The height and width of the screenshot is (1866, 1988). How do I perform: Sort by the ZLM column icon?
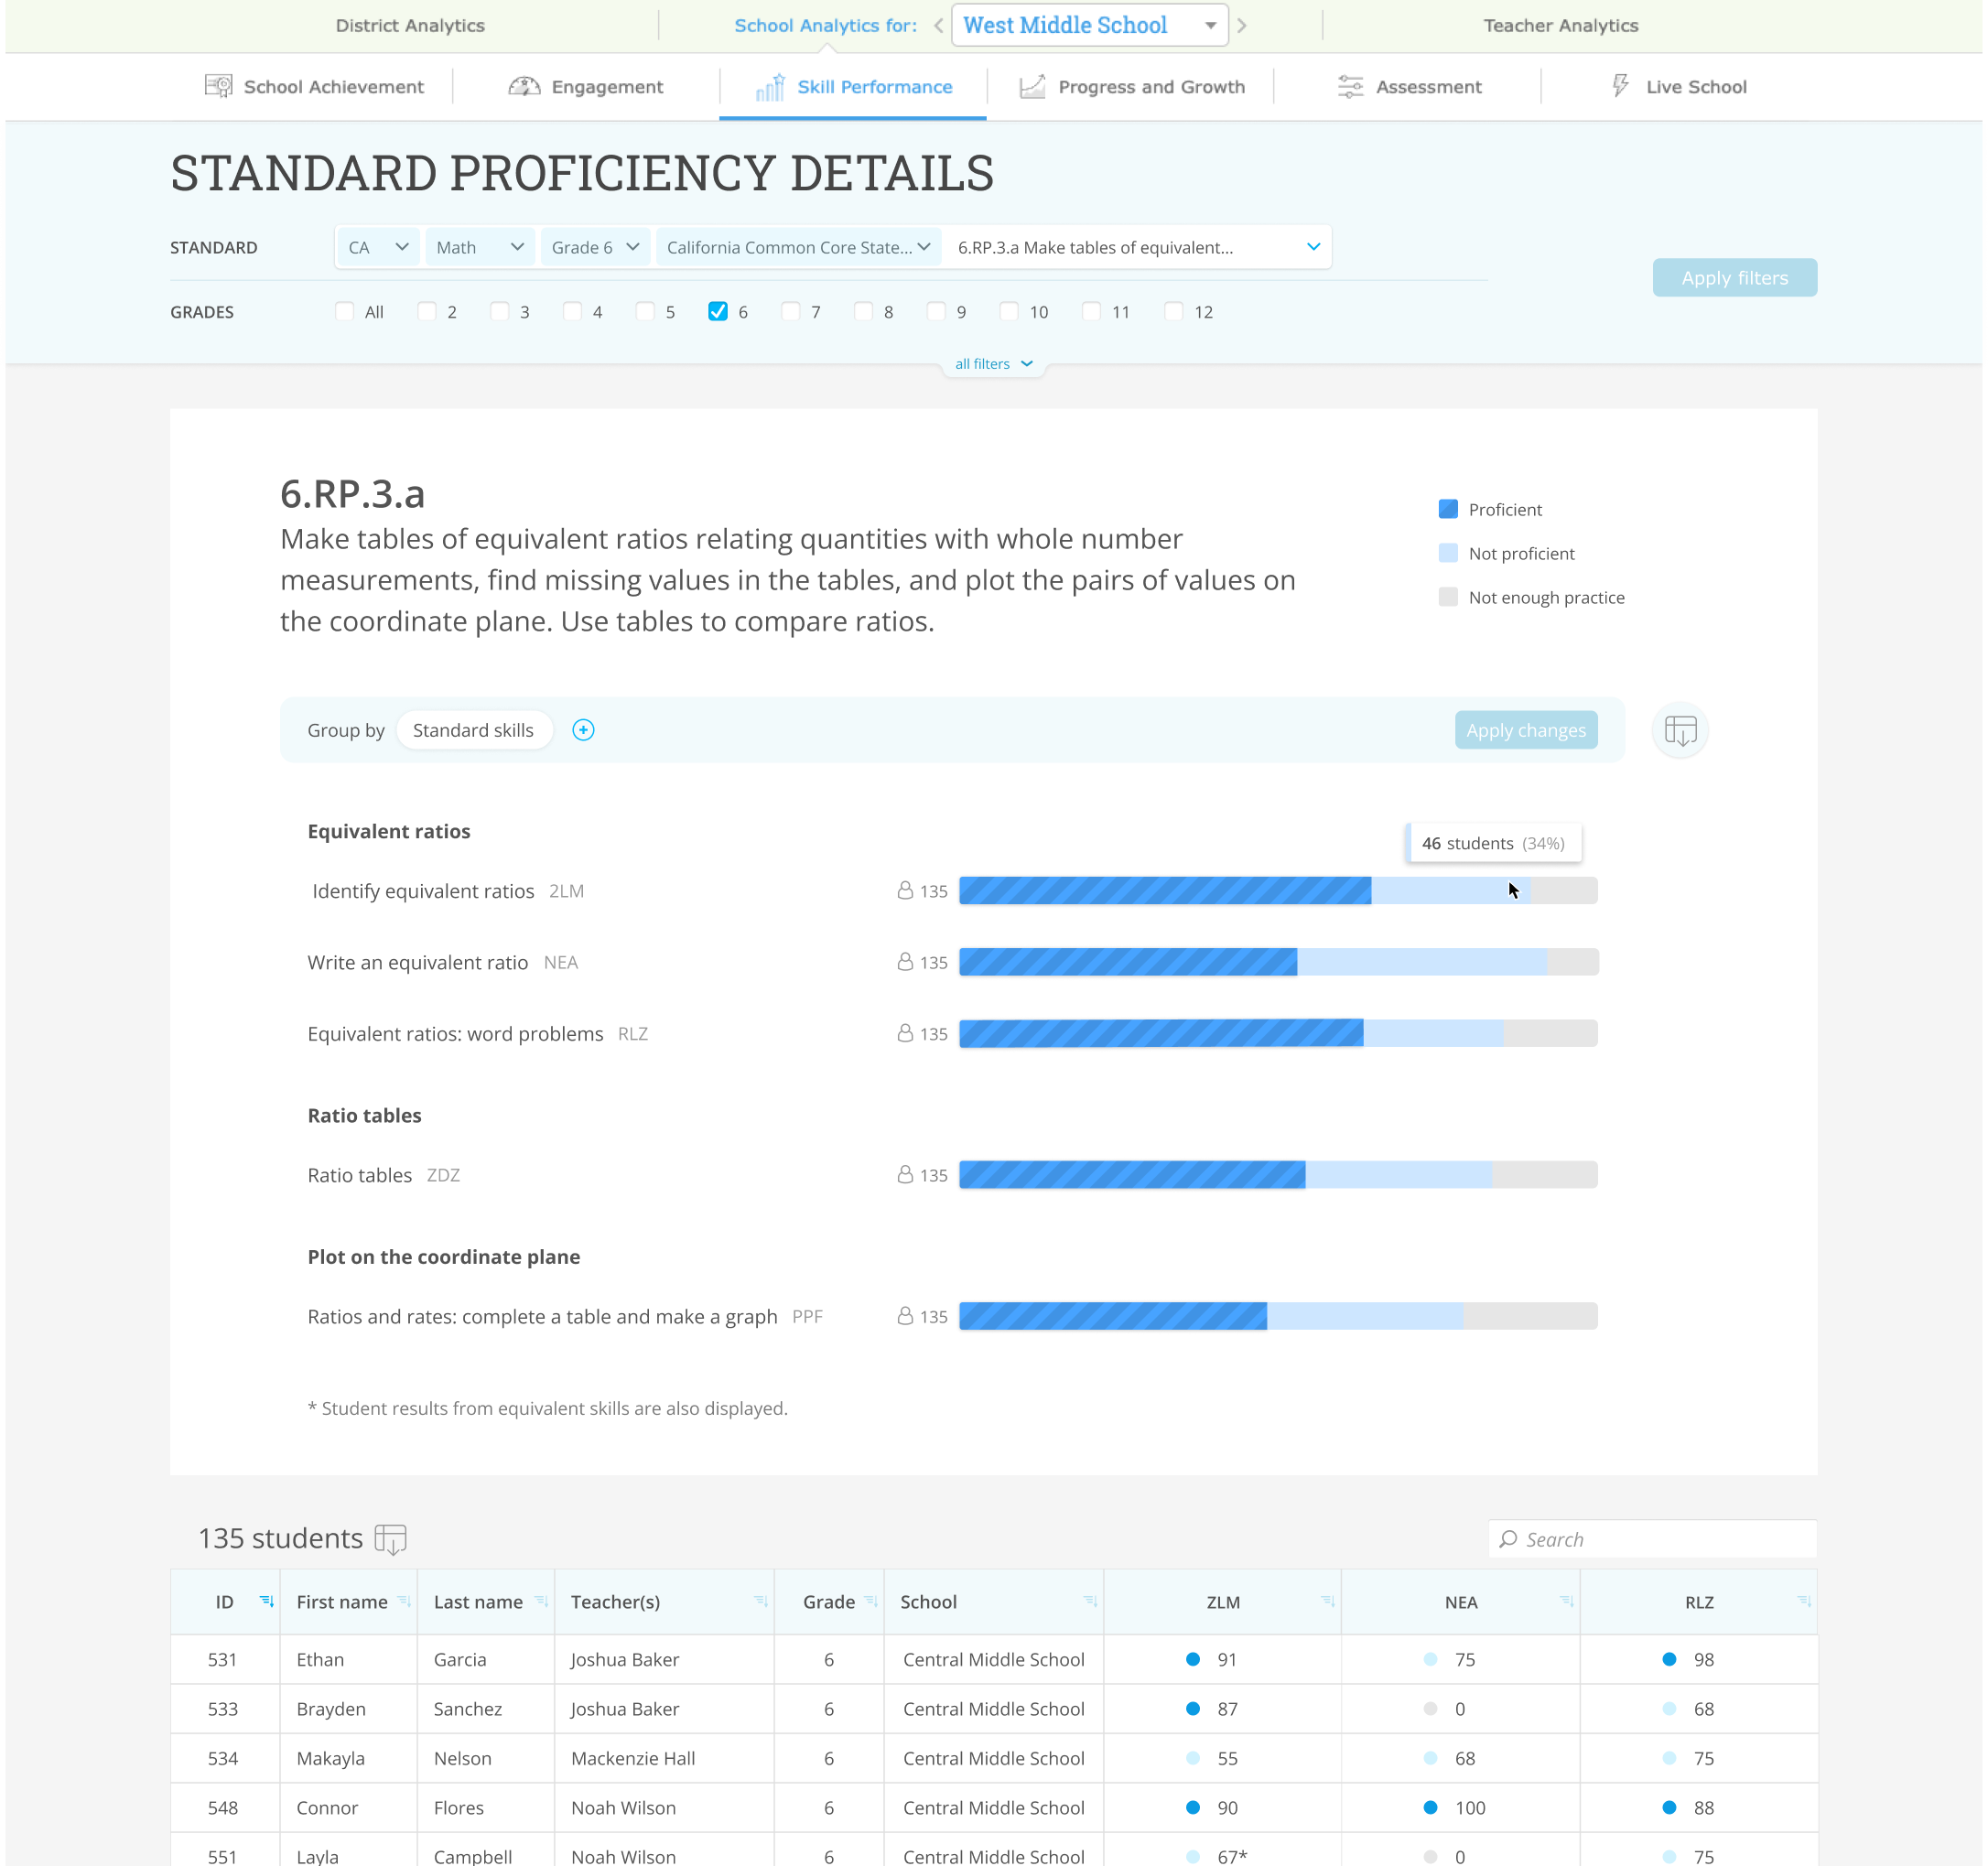pos(1327,1602)
